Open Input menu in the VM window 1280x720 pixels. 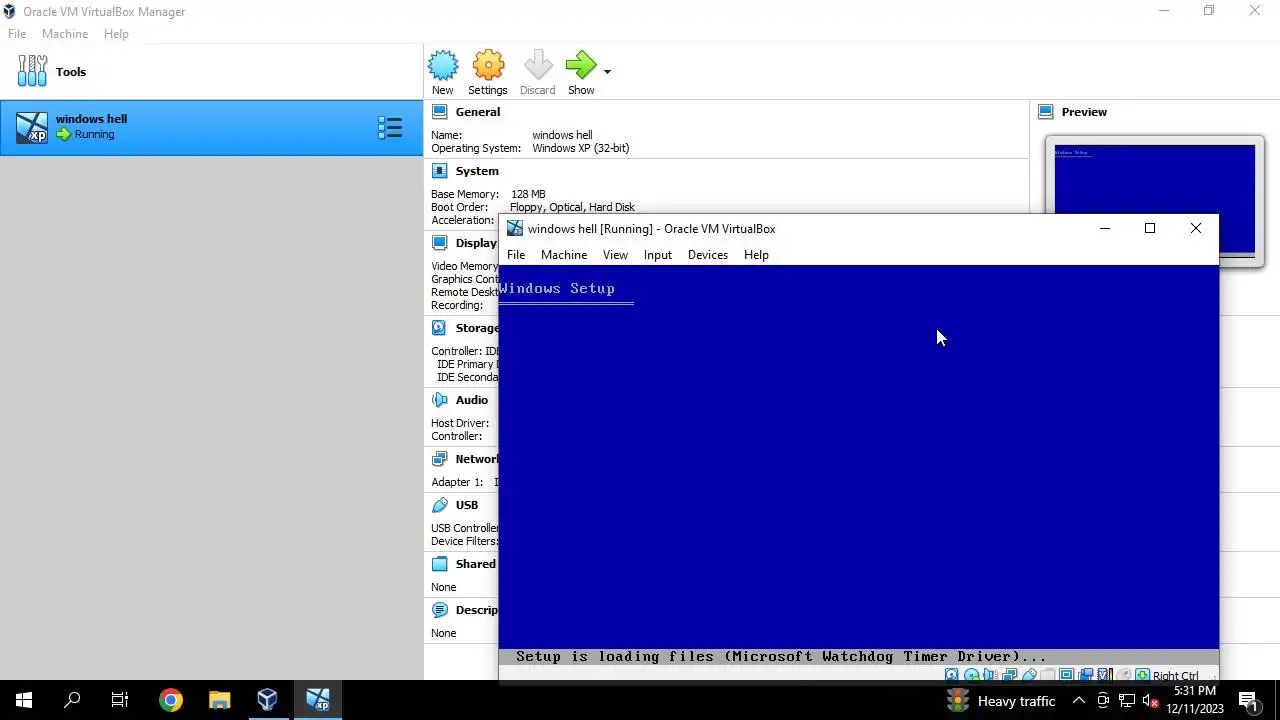pyautogui.click(x=658, y=255)
